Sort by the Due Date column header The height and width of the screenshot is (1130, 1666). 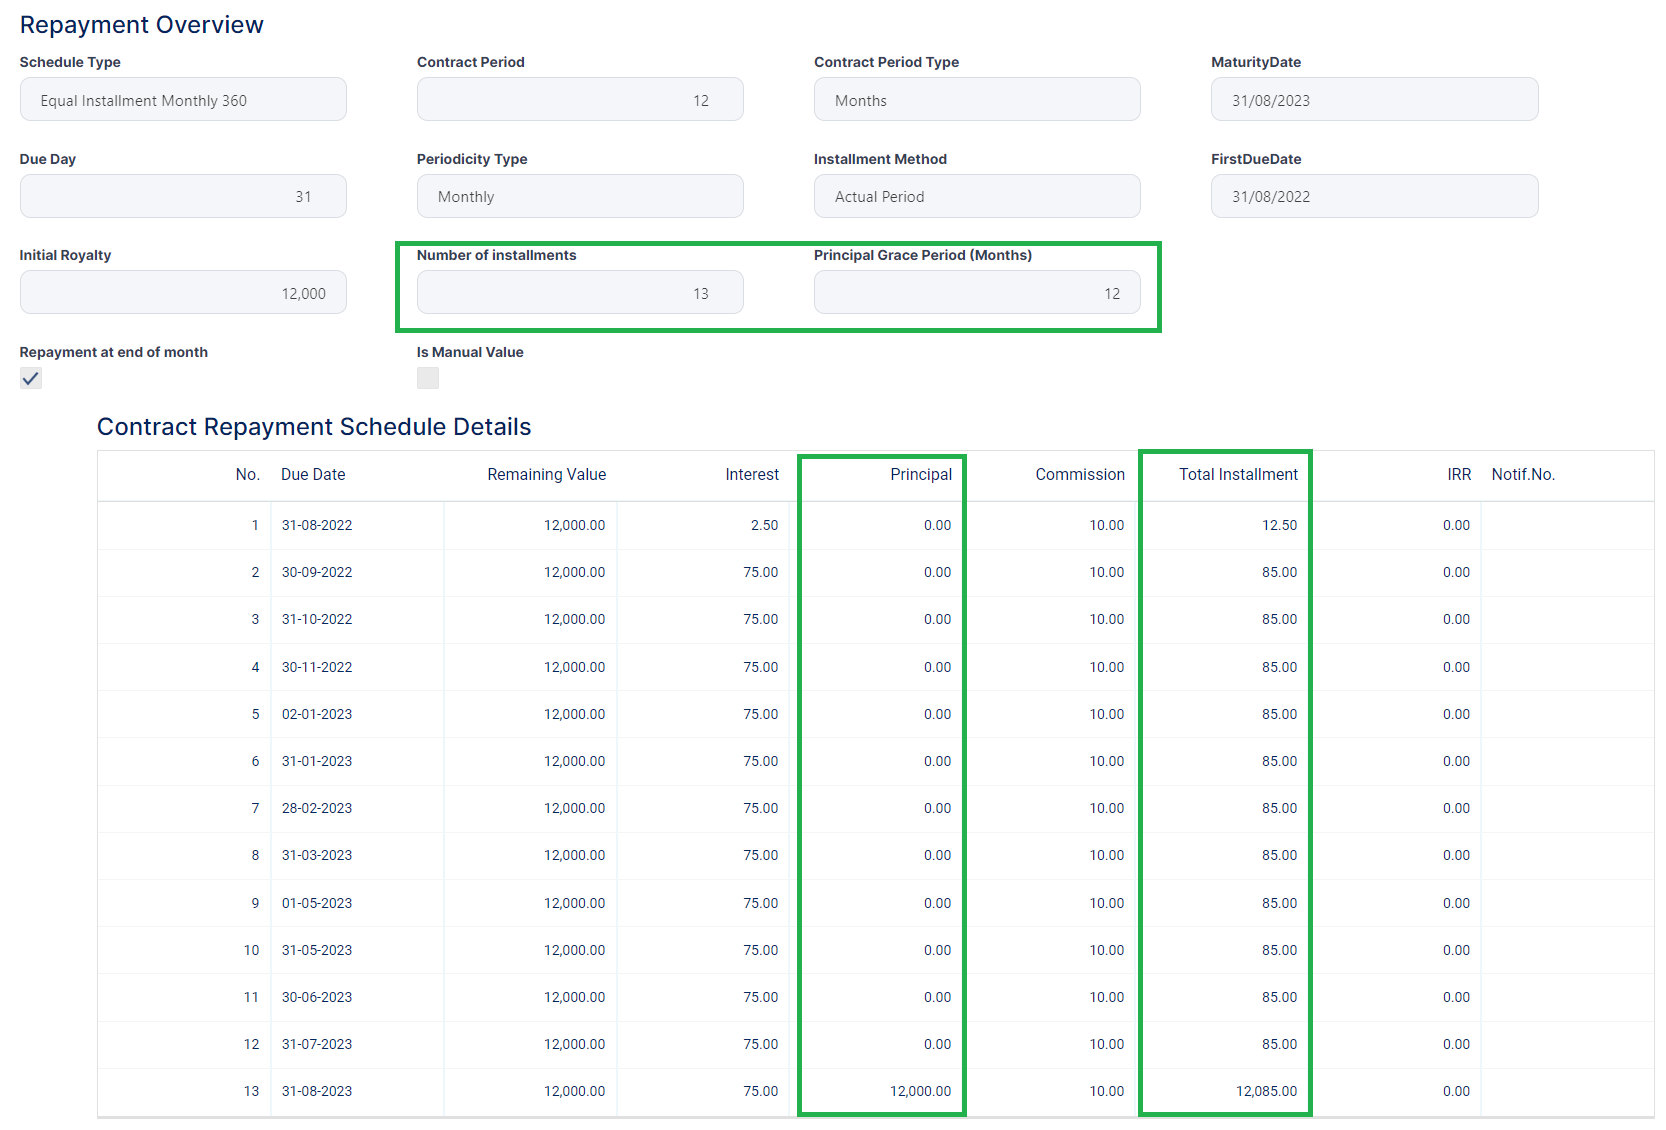[x=313, y=475]
